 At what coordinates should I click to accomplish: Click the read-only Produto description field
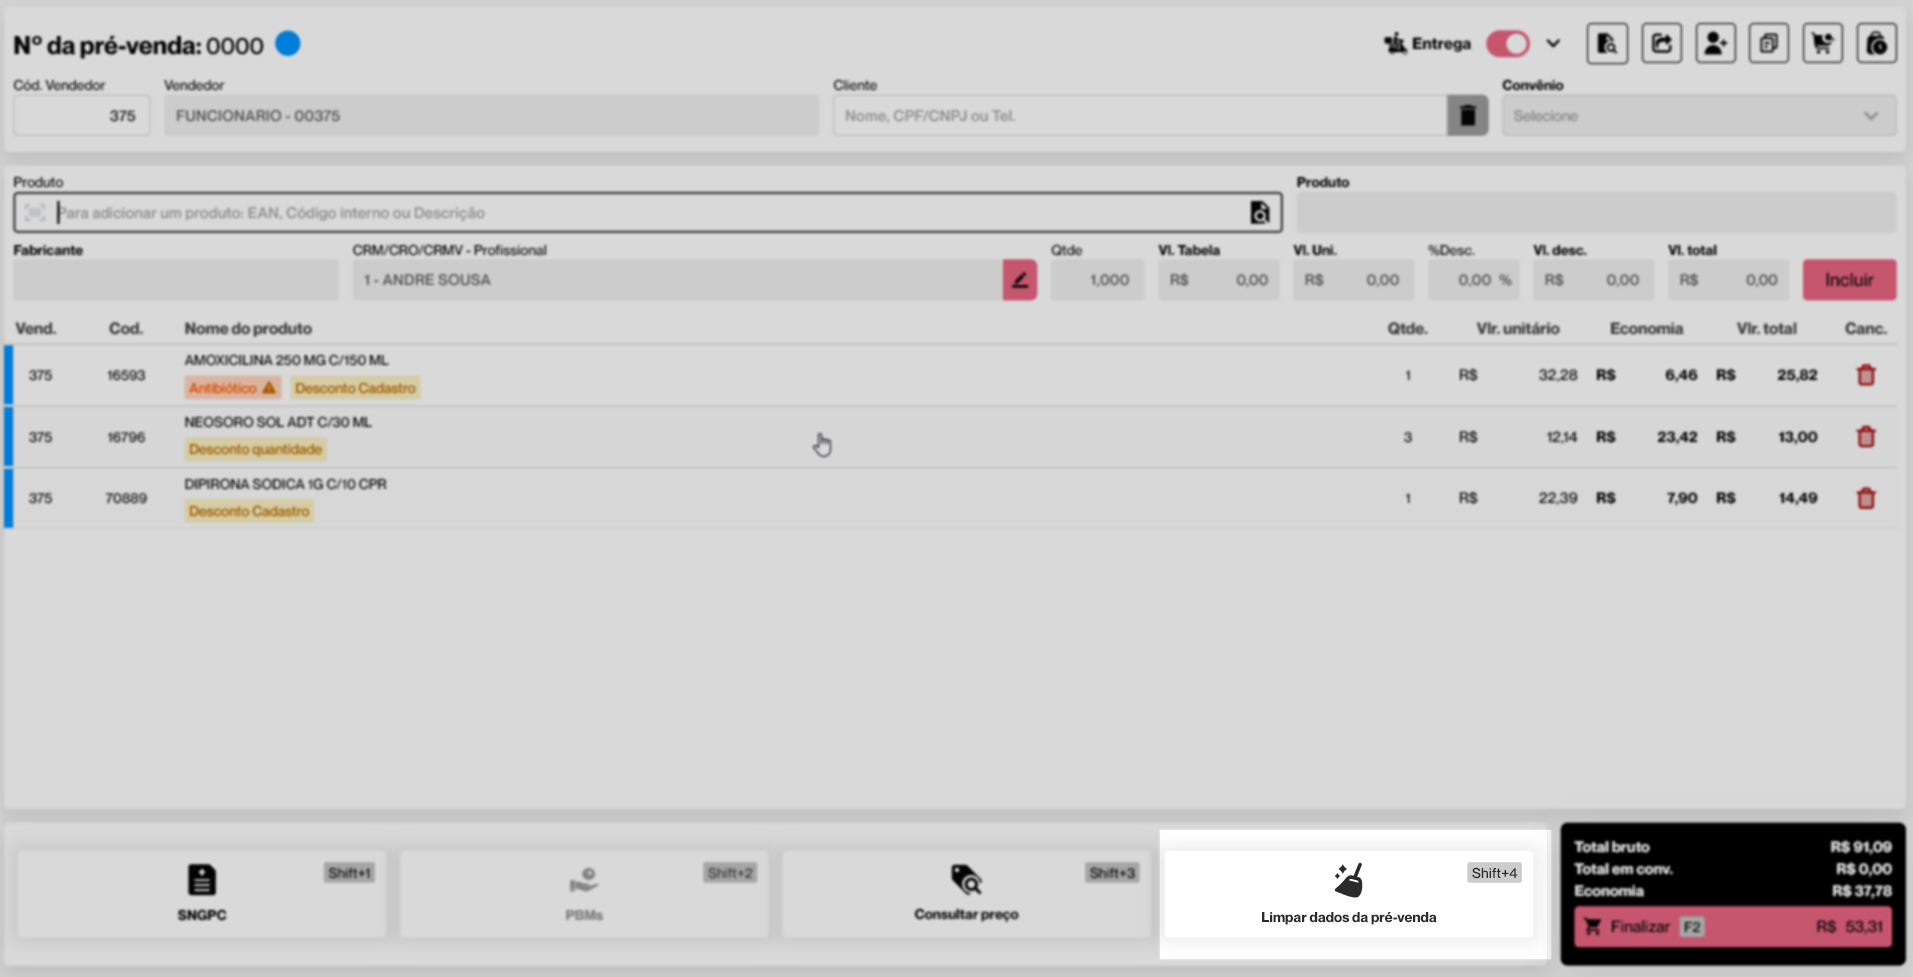[x=1596, y=213]
